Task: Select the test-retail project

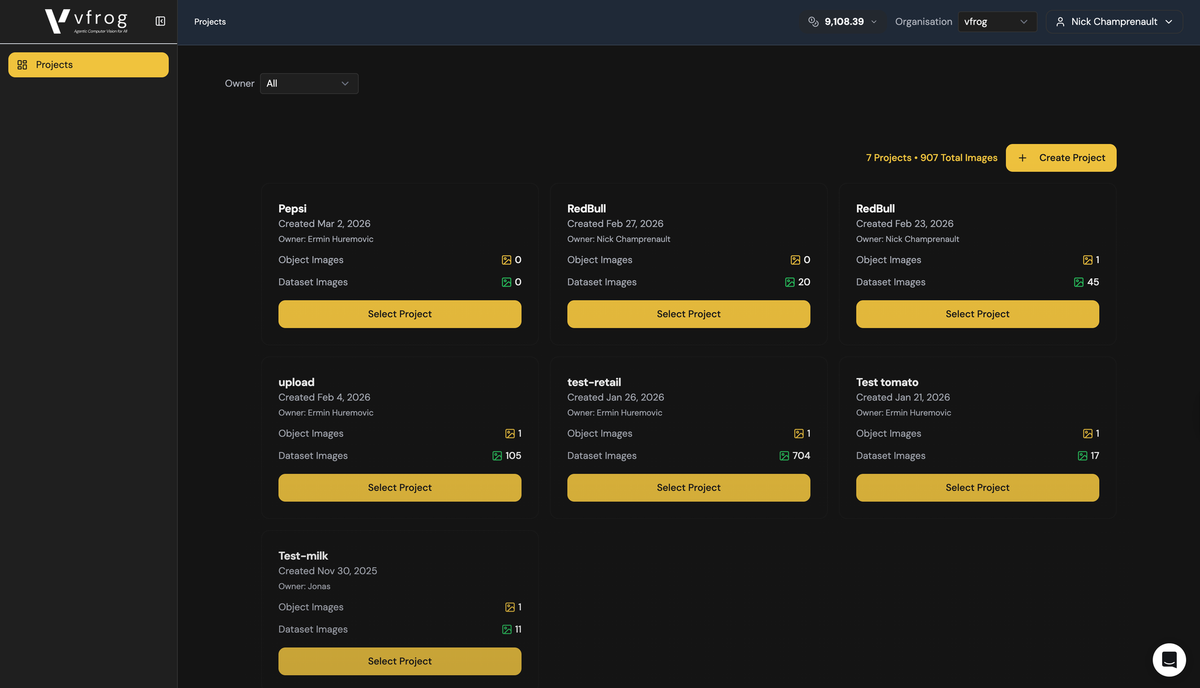Action: click(x=689, y=488)
